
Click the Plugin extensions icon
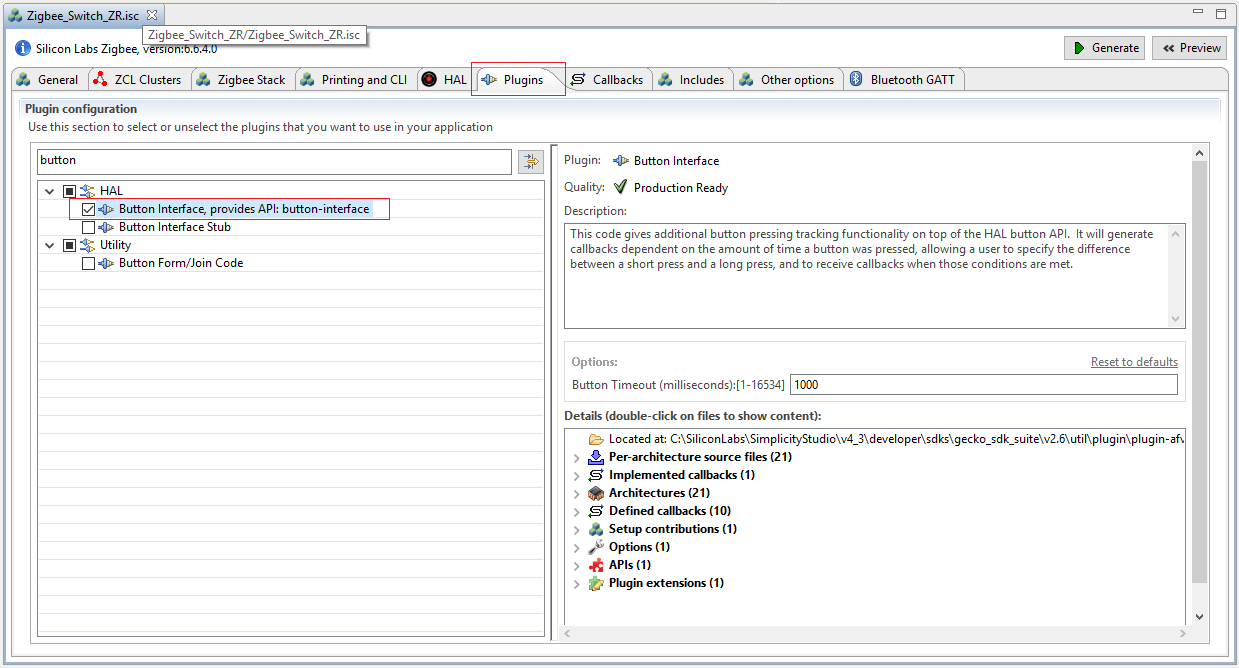coord(596,583)
